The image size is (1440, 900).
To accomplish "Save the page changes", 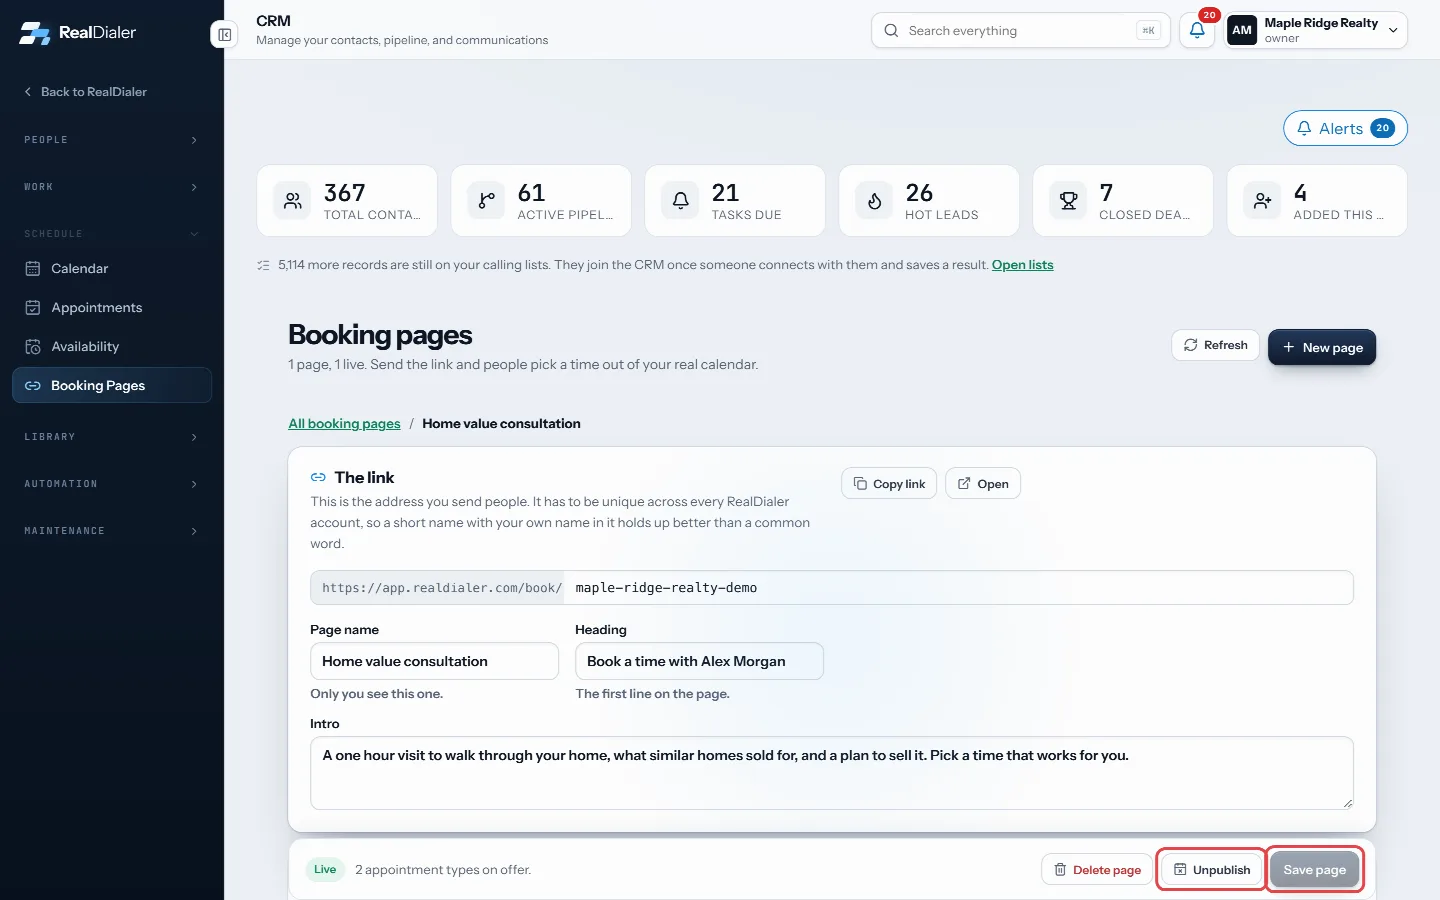I will (x=1315, y=870).
